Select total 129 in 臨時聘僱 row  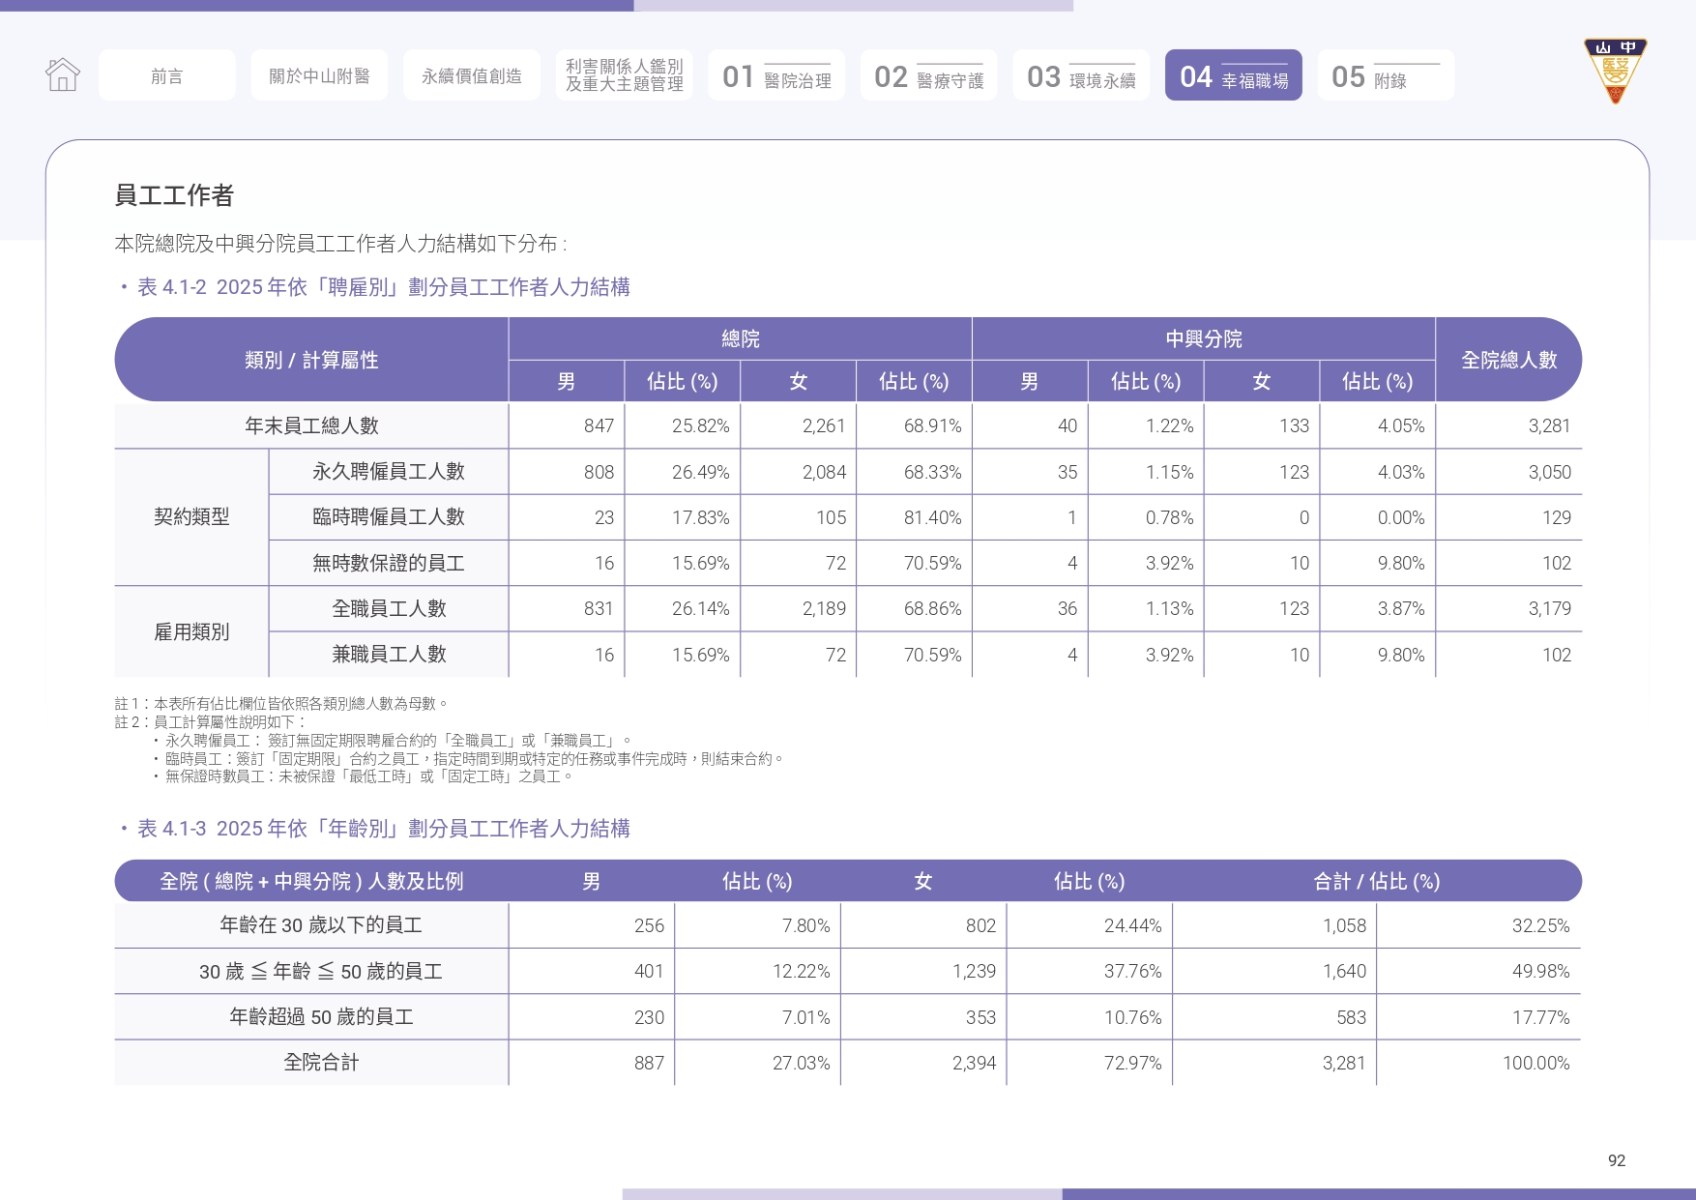1557,518
